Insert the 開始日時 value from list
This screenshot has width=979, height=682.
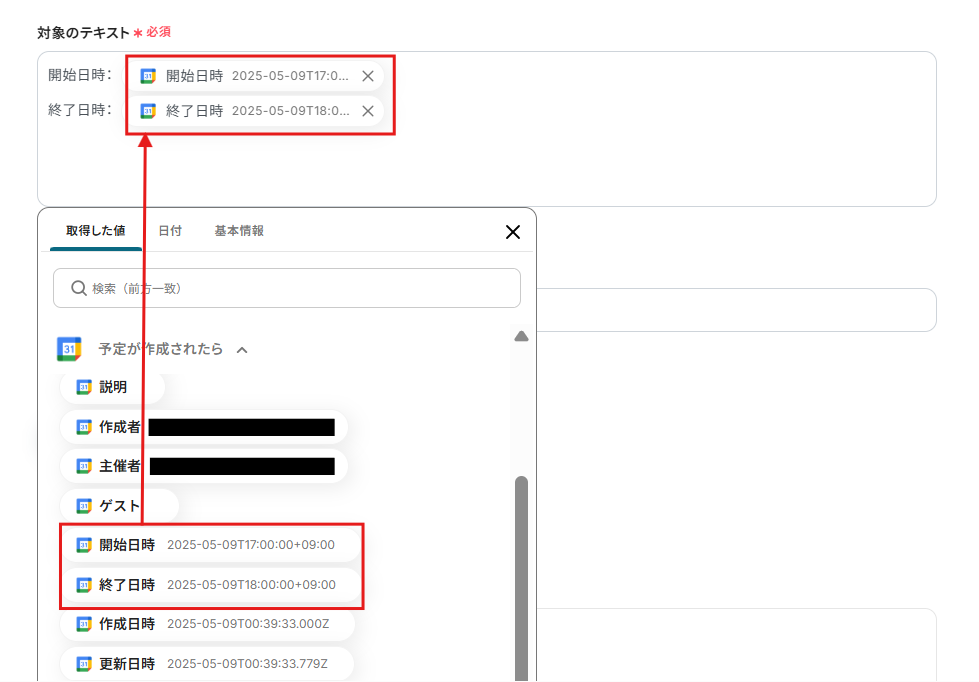(x=210, y=545)
